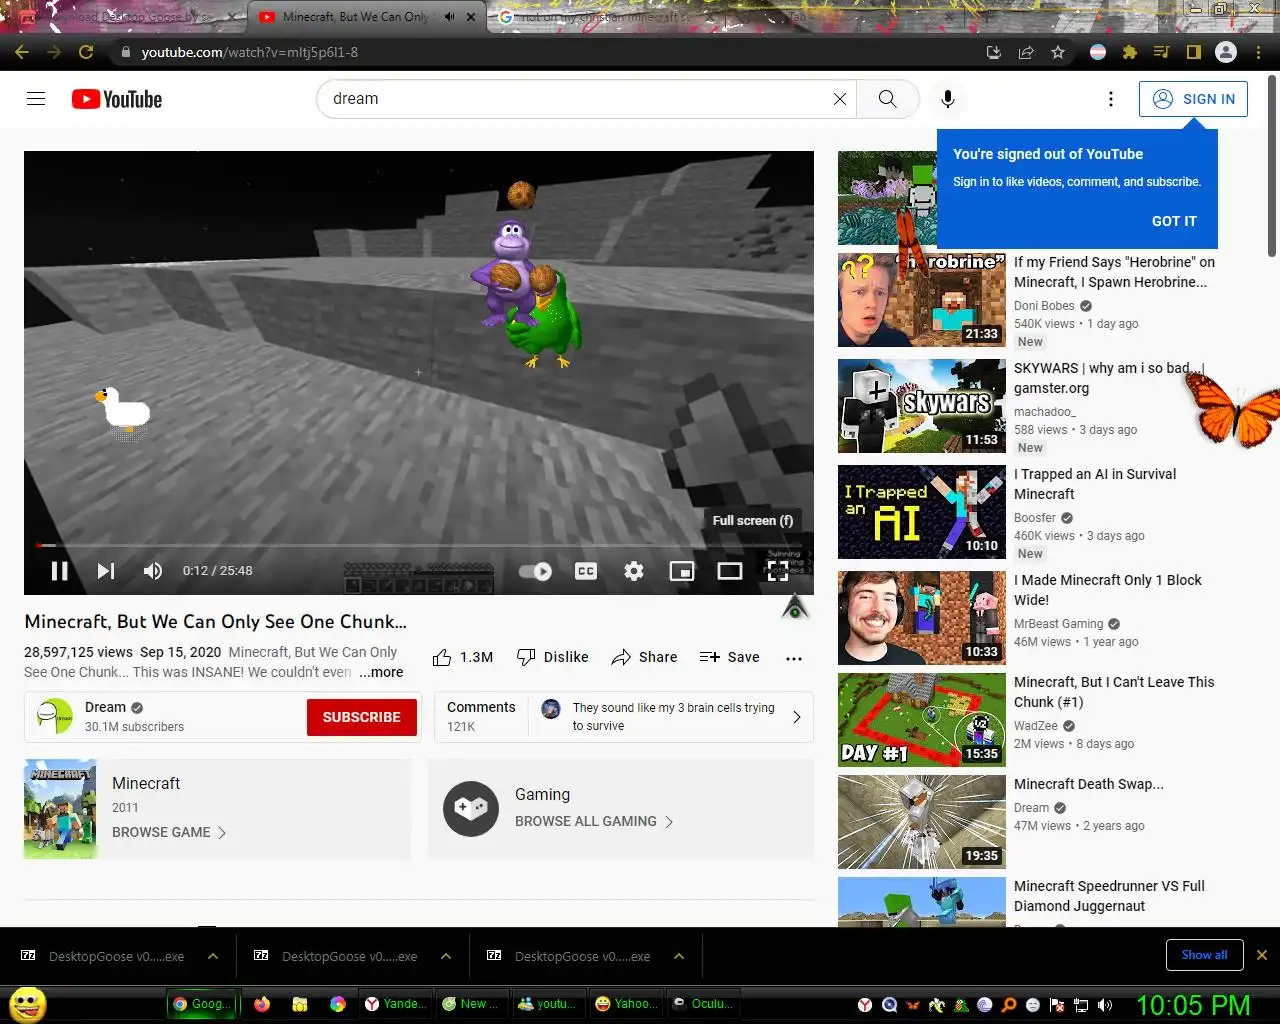1280x1024 pixels.
Task: Share the video
Action: (644, 657)
